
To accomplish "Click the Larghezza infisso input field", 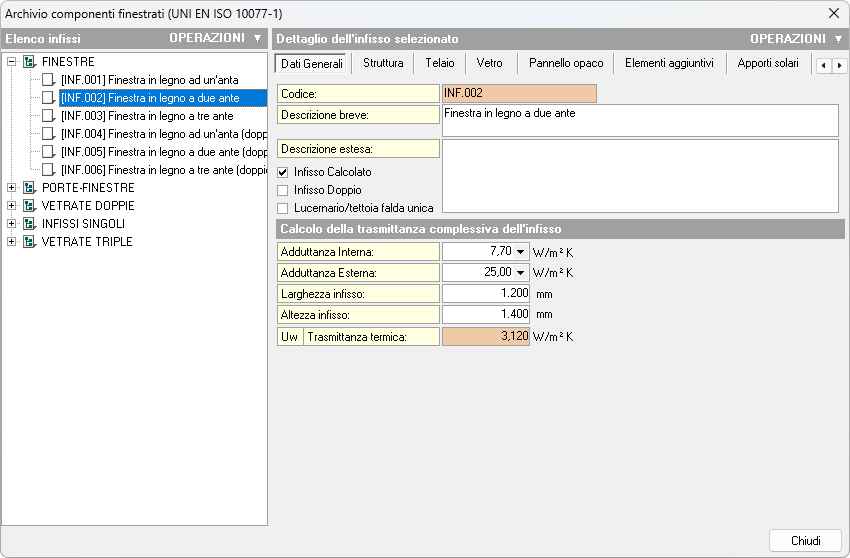I will tap(486, 294).
